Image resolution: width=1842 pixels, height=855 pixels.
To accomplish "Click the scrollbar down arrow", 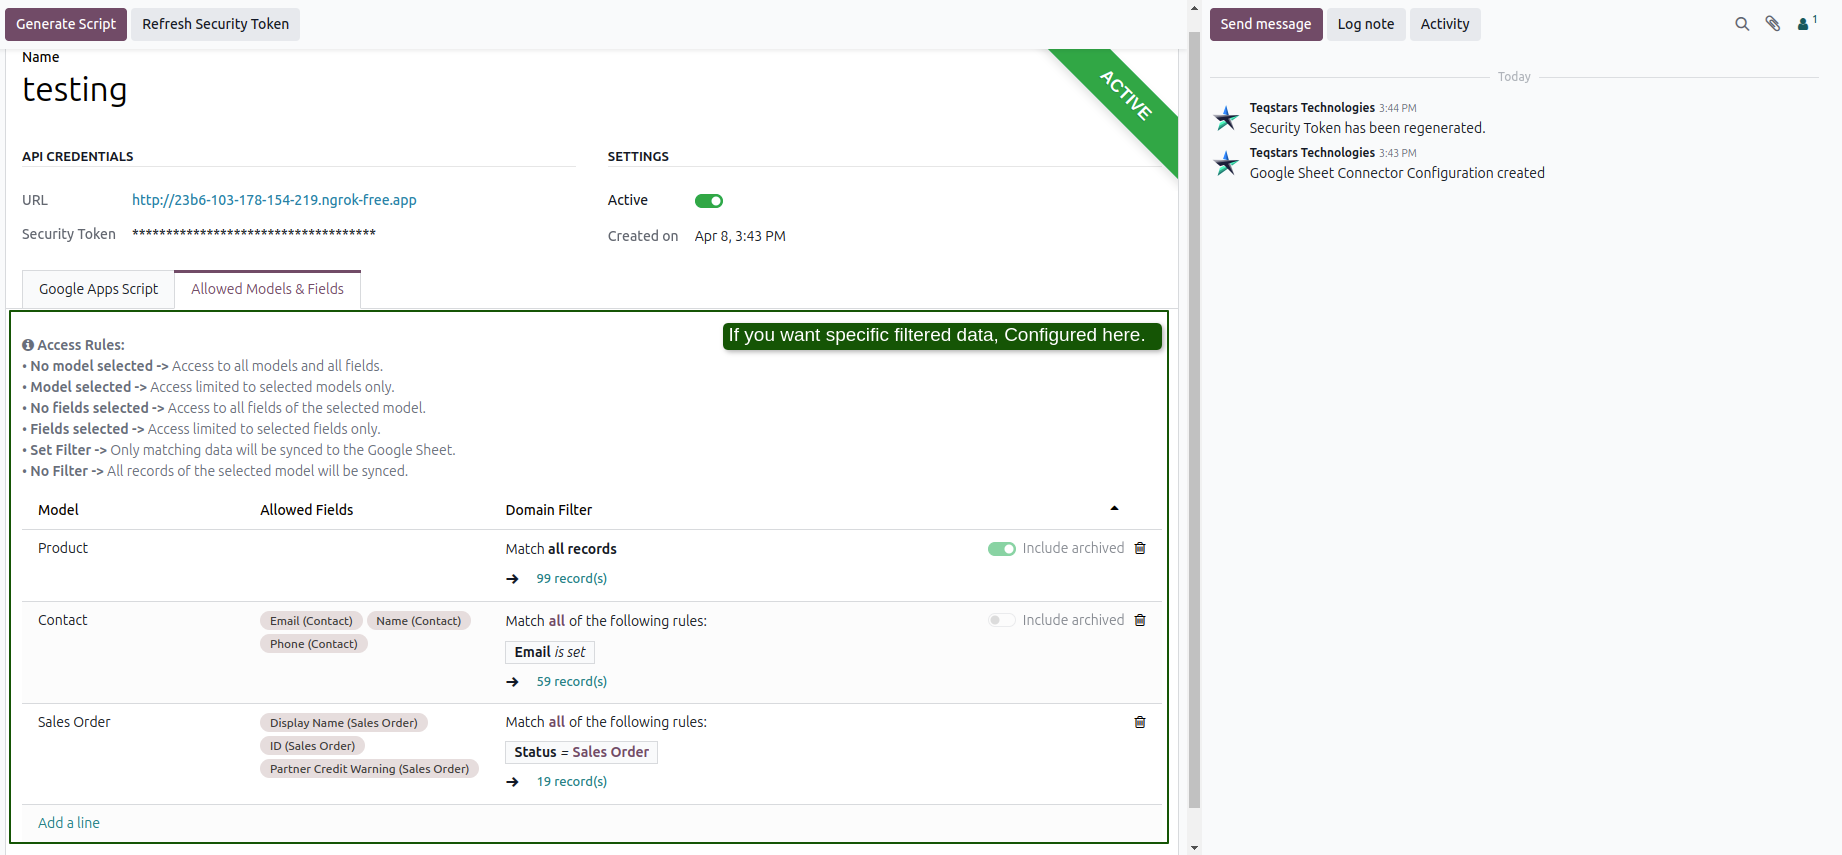I will pyautogui.click(x=1194, y=847).
